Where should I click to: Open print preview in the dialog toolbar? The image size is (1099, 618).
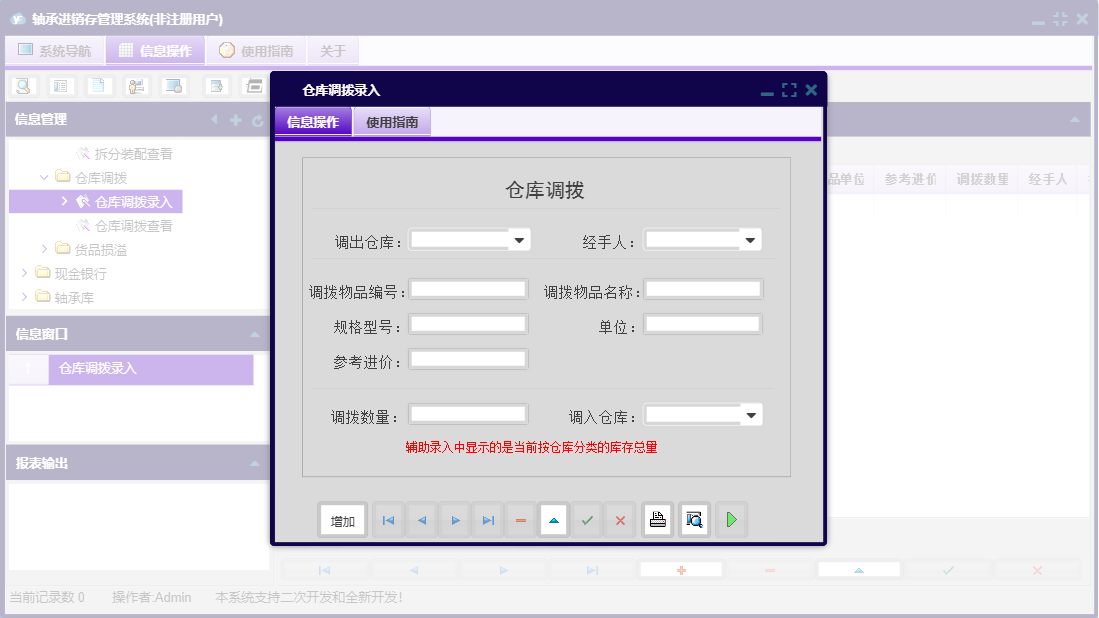point(694,519)
